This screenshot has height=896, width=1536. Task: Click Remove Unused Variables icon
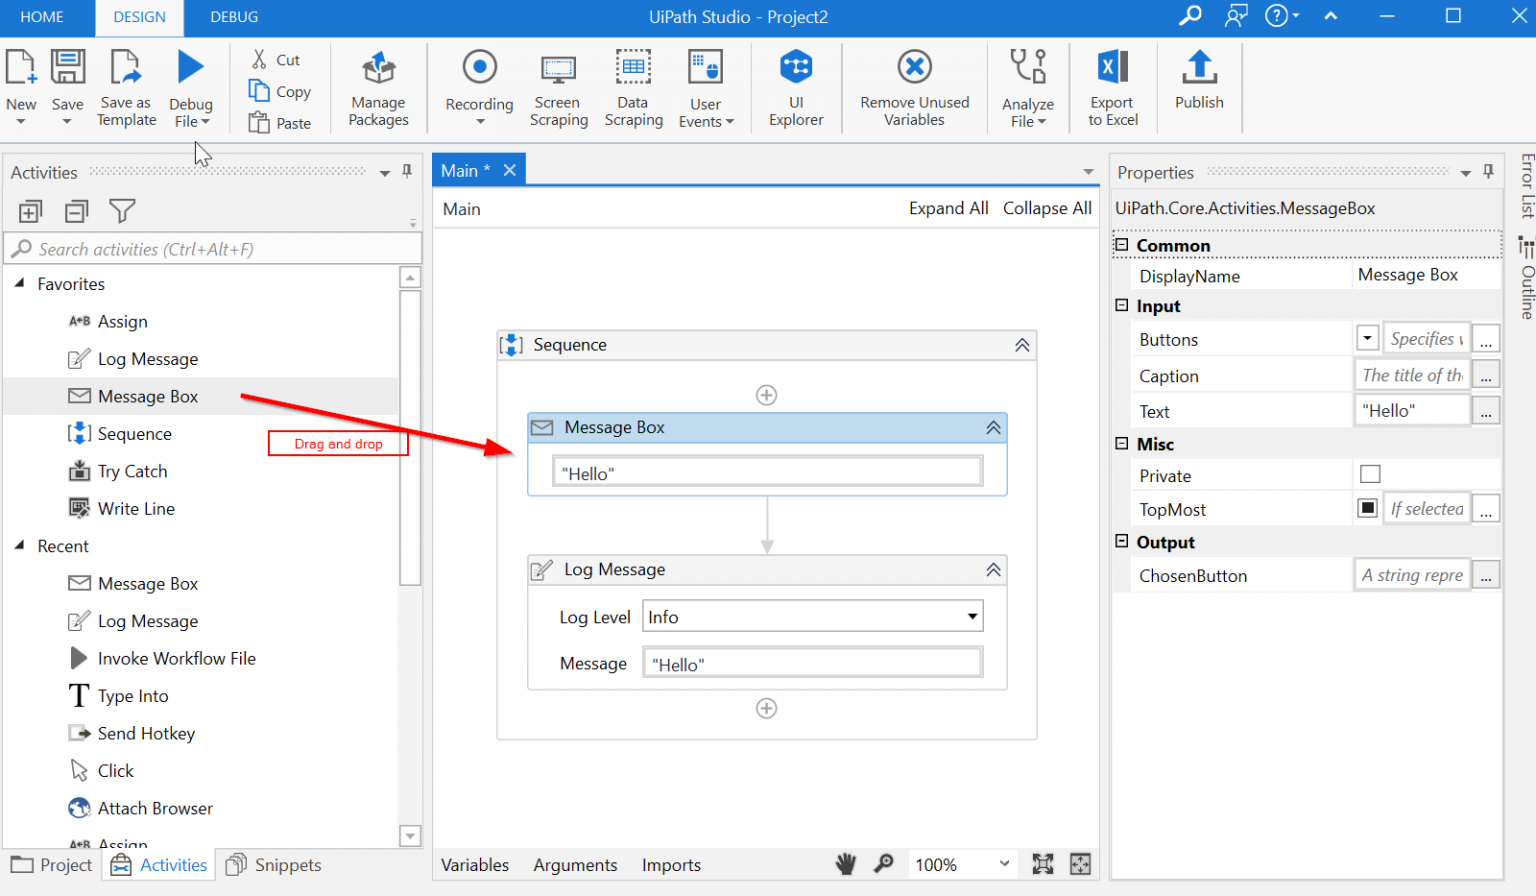click(914, 88)
